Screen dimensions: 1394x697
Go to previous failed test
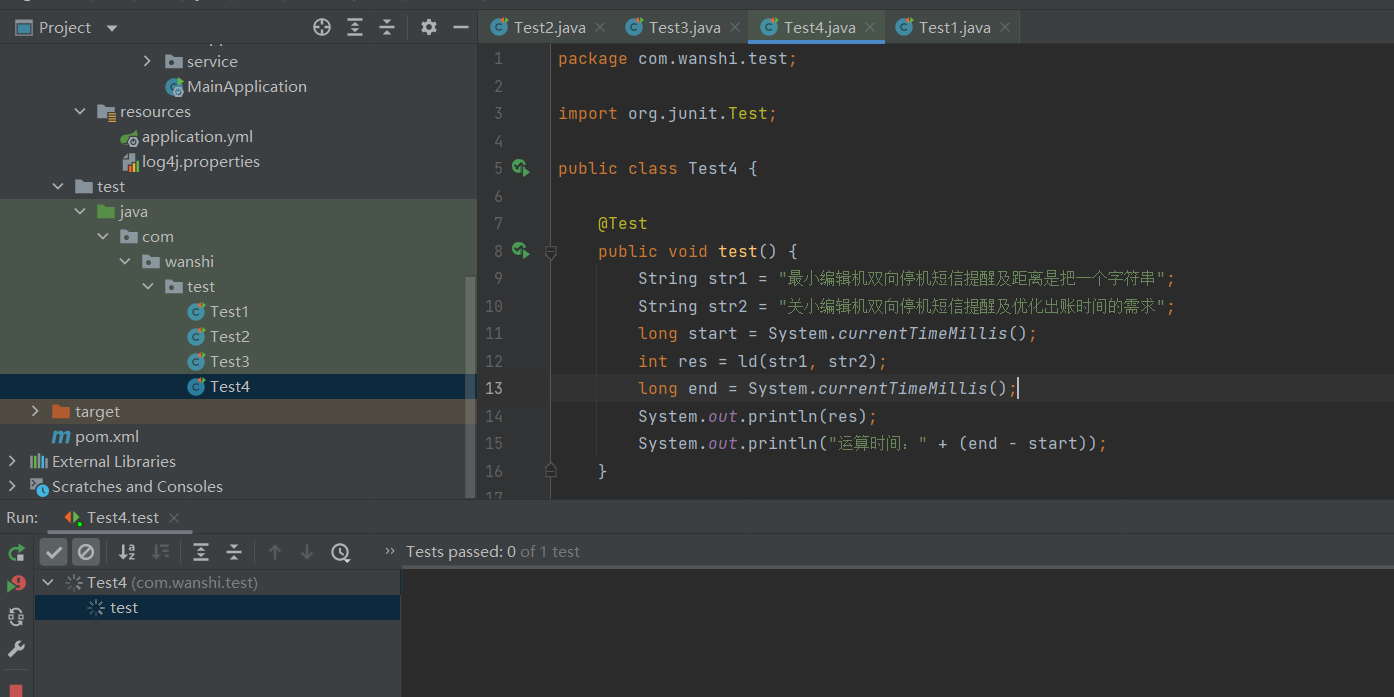(275, 552)
